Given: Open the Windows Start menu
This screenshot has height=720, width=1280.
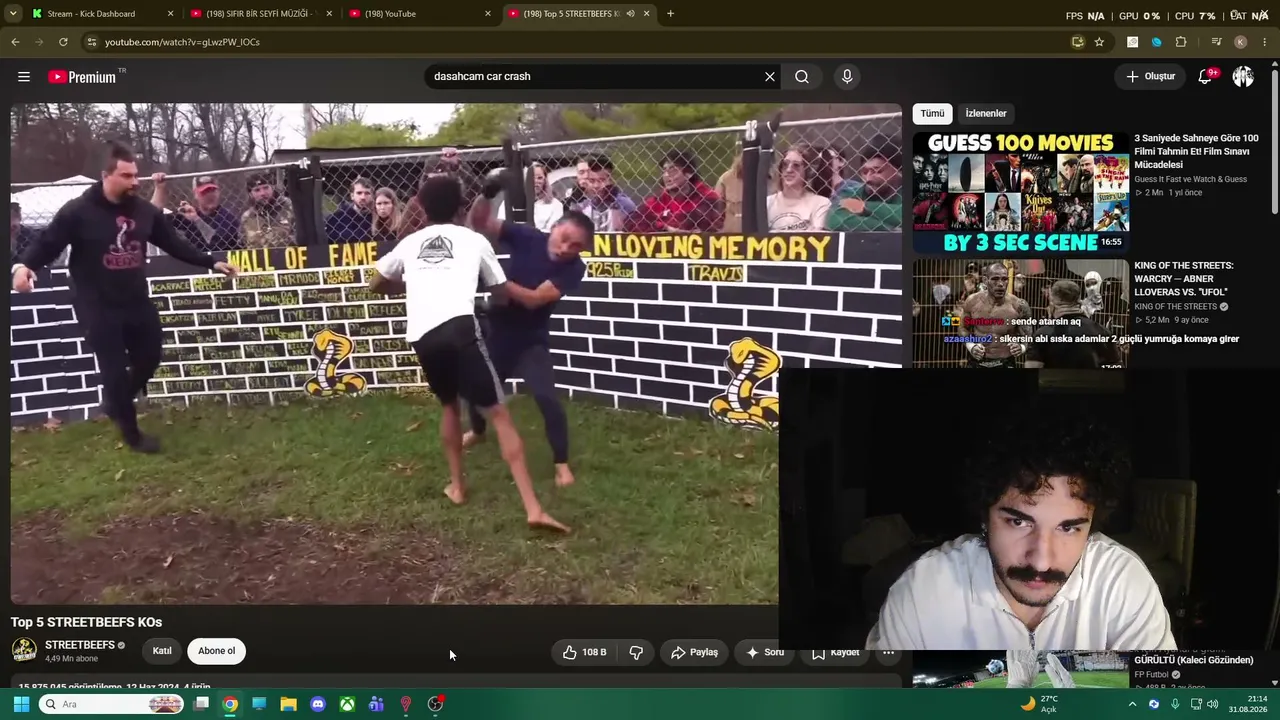Looking at the screenshot, I should (x=21, y=704).
